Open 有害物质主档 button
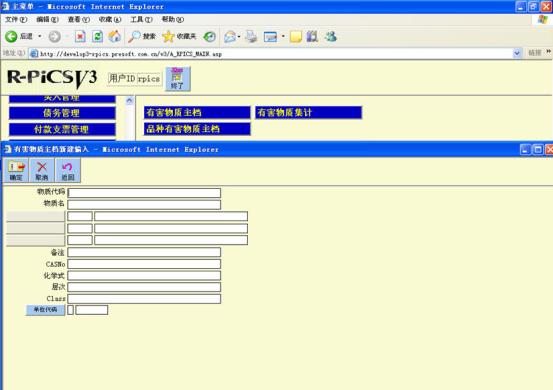 (x=197, y=112)
